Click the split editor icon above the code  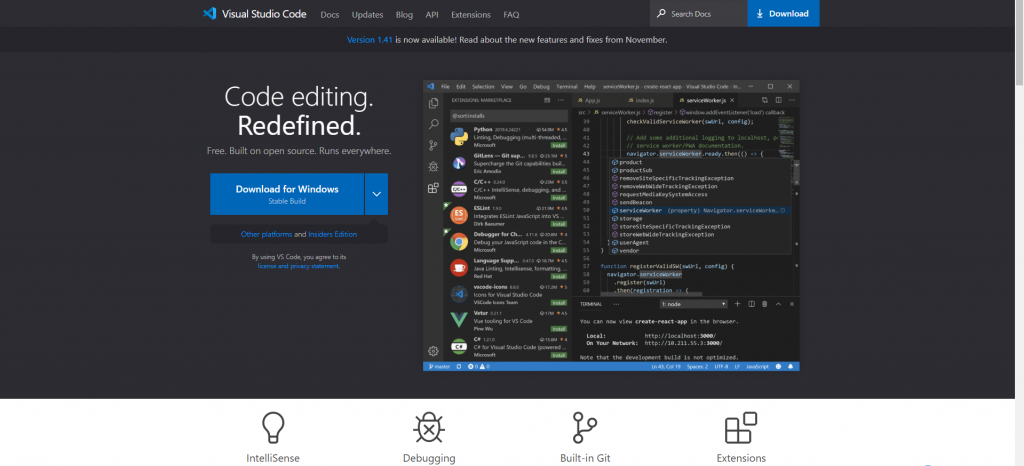coord(778,101)
